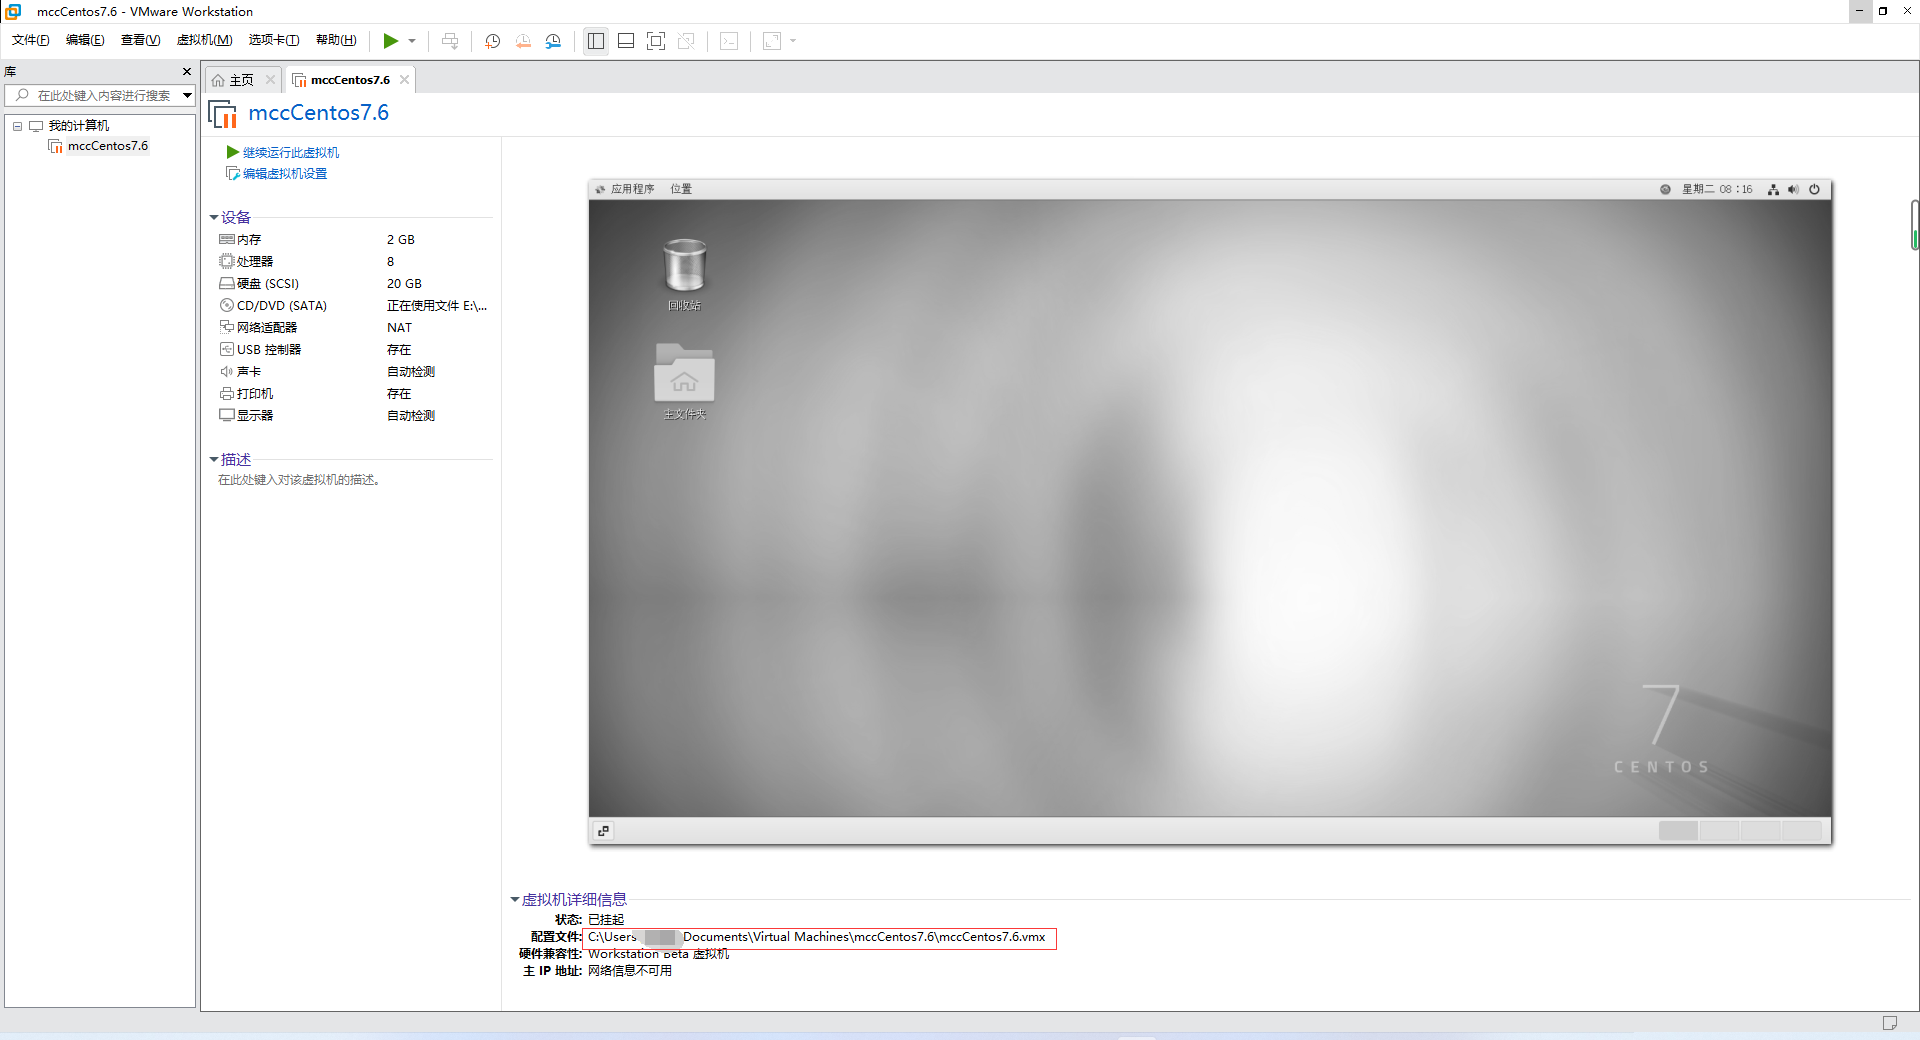
Task: Click the volume icon in CentOS top bar
Action: click(x=1793, y=189)
